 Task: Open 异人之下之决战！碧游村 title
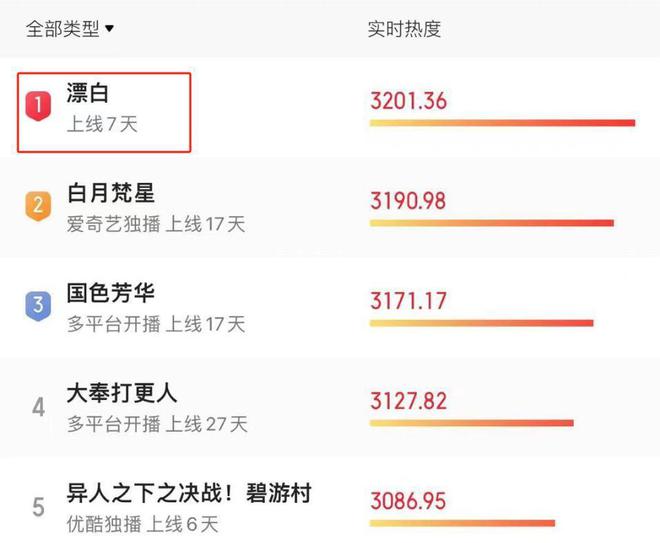point(189,493)
